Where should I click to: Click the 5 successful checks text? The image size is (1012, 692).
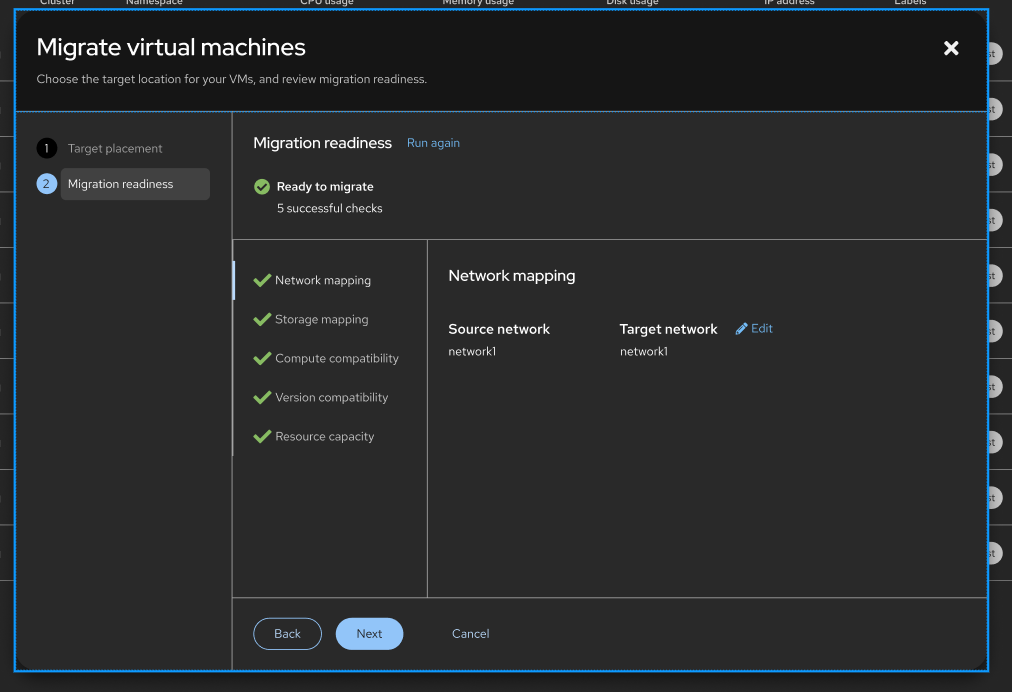330,208
